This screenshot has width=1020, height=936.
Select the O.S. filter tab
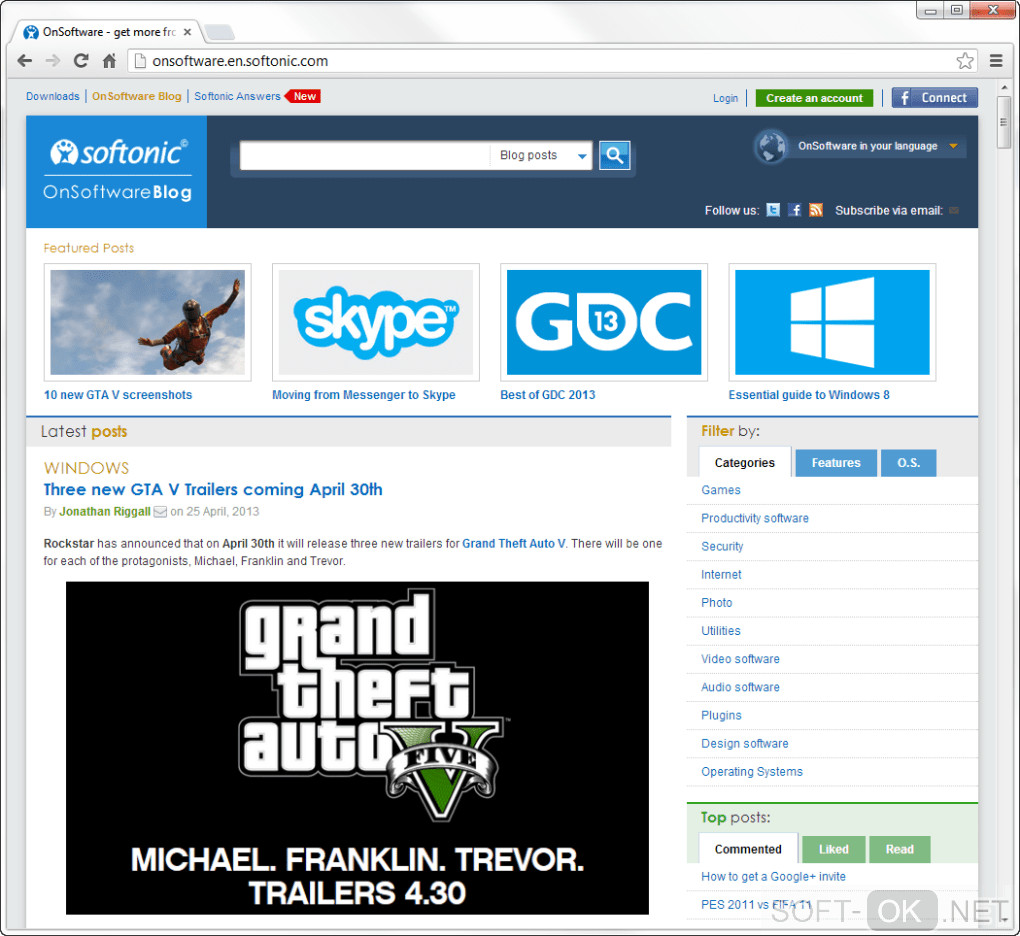click(908, 463)
